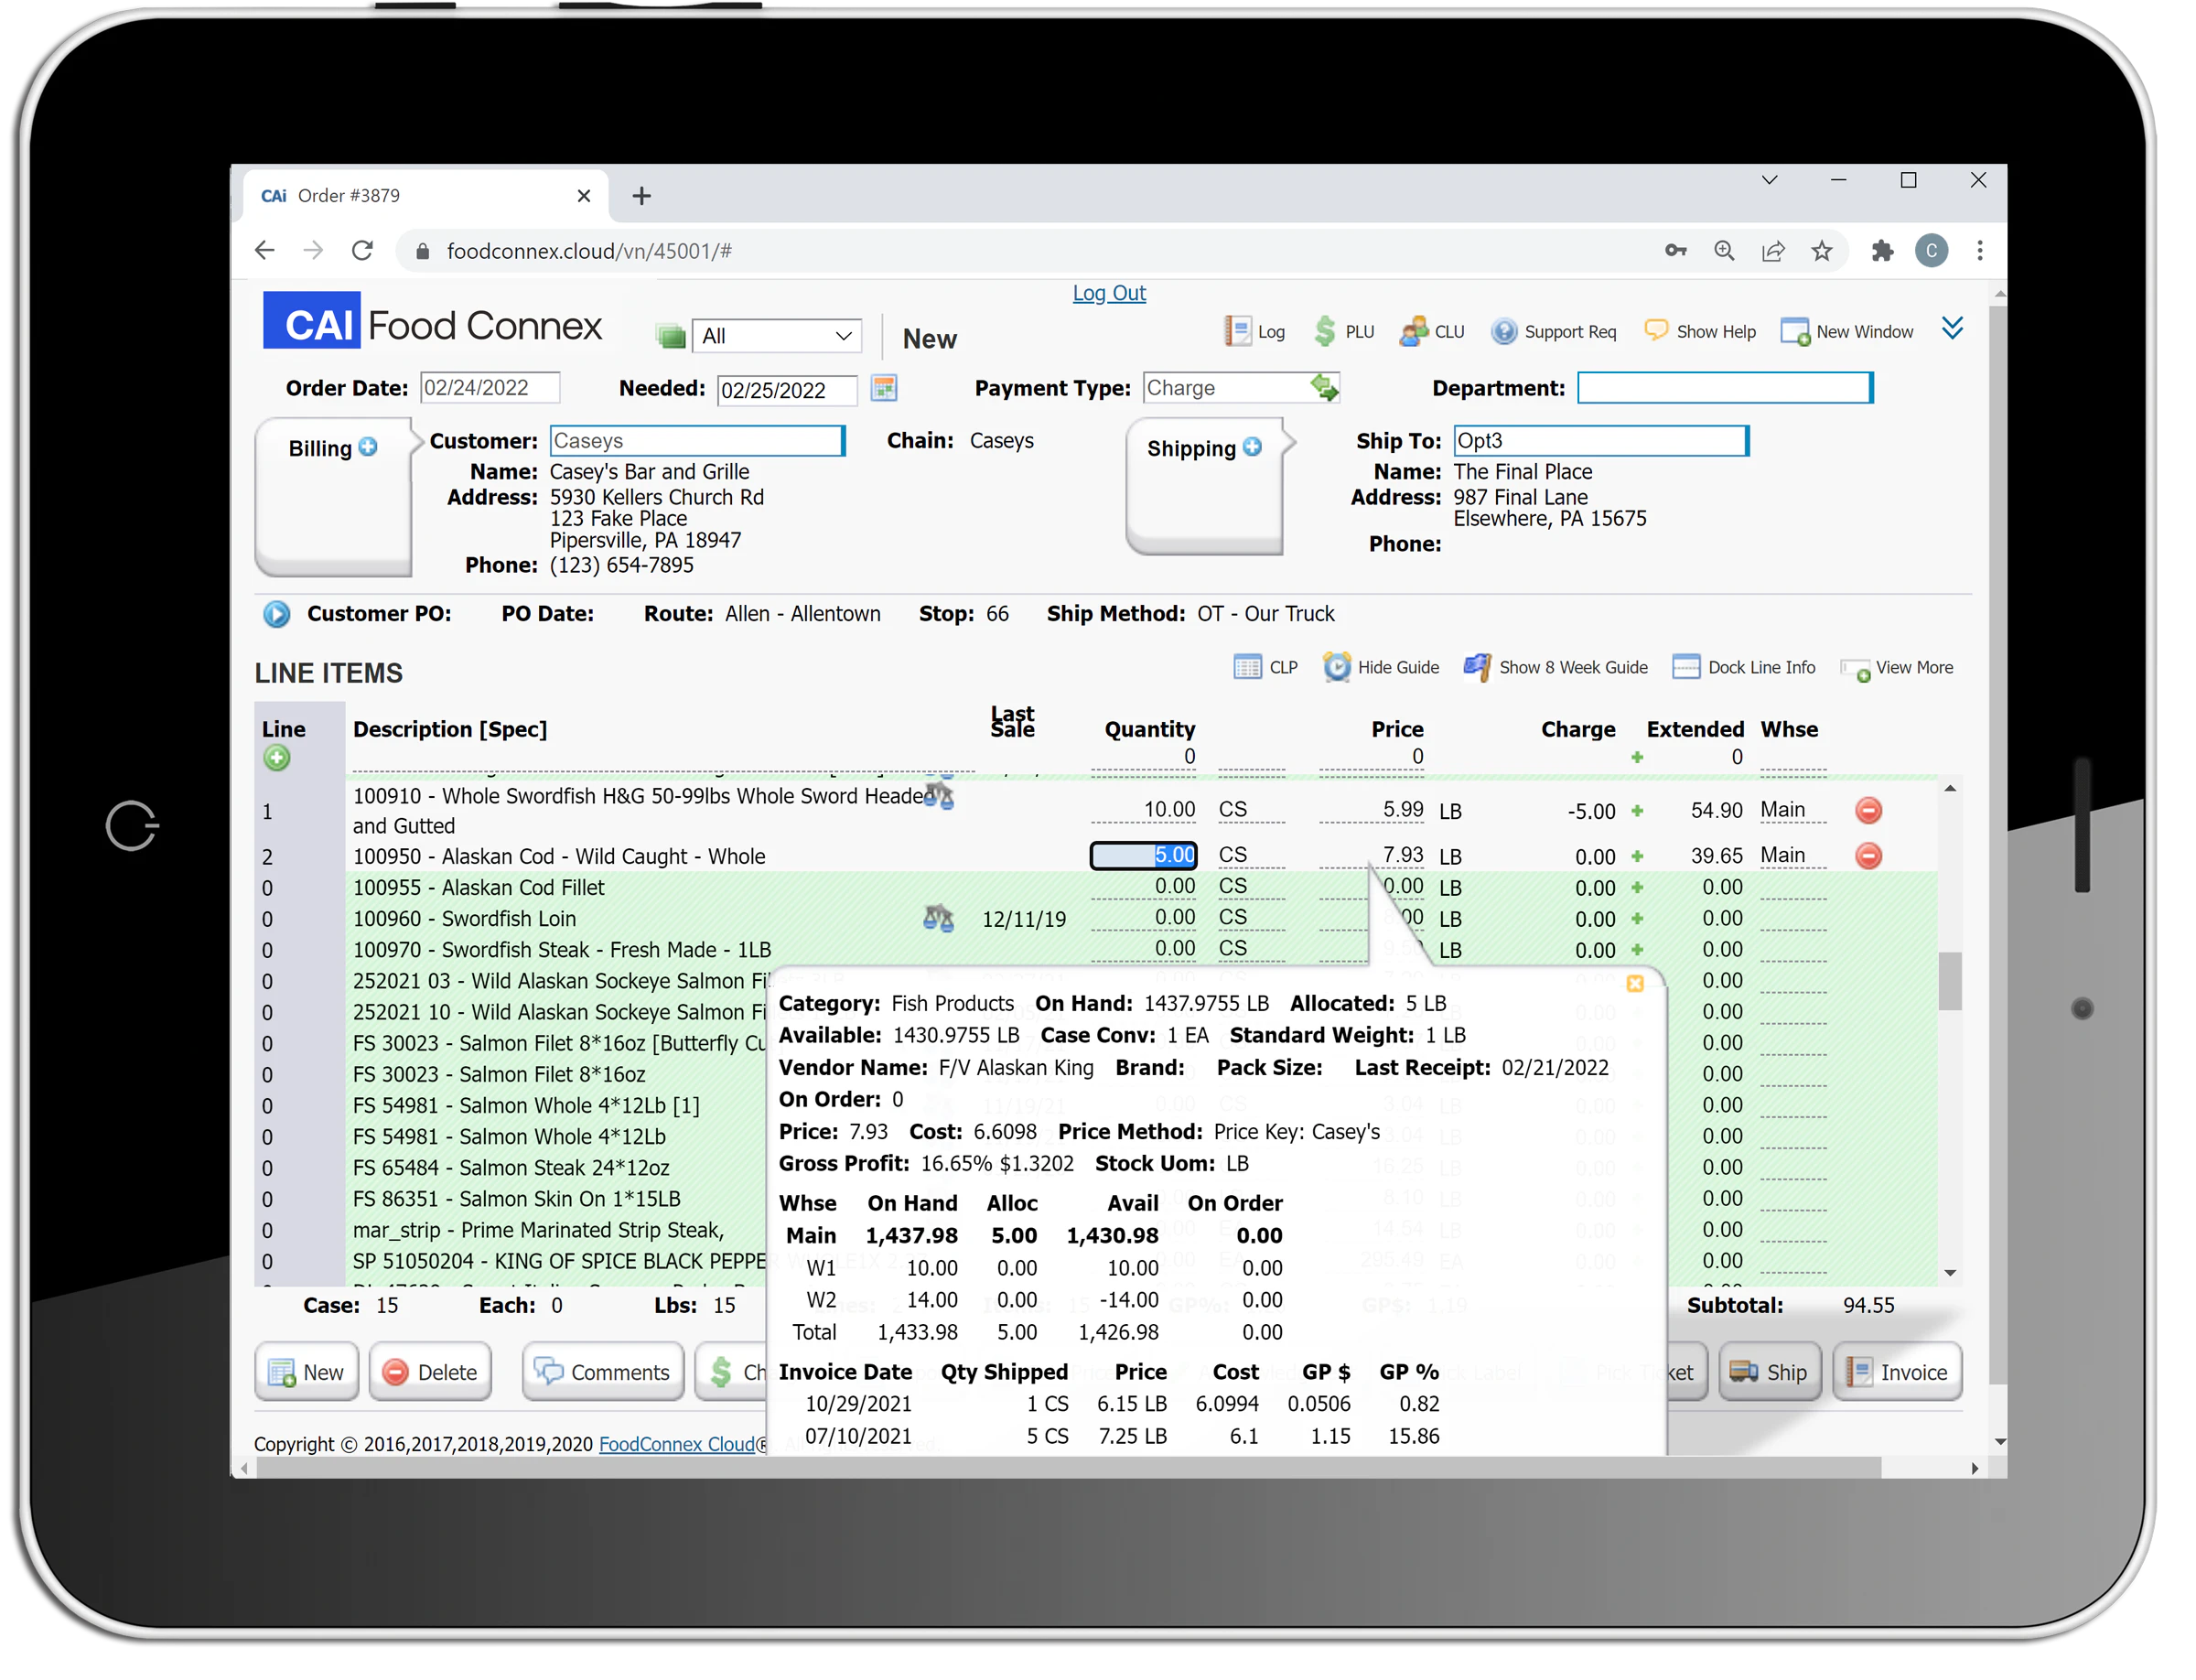The height and width of the screenshot is (1680, 2196).
Task: Open Dock Line Info
Action: (x=1687, y=667)
